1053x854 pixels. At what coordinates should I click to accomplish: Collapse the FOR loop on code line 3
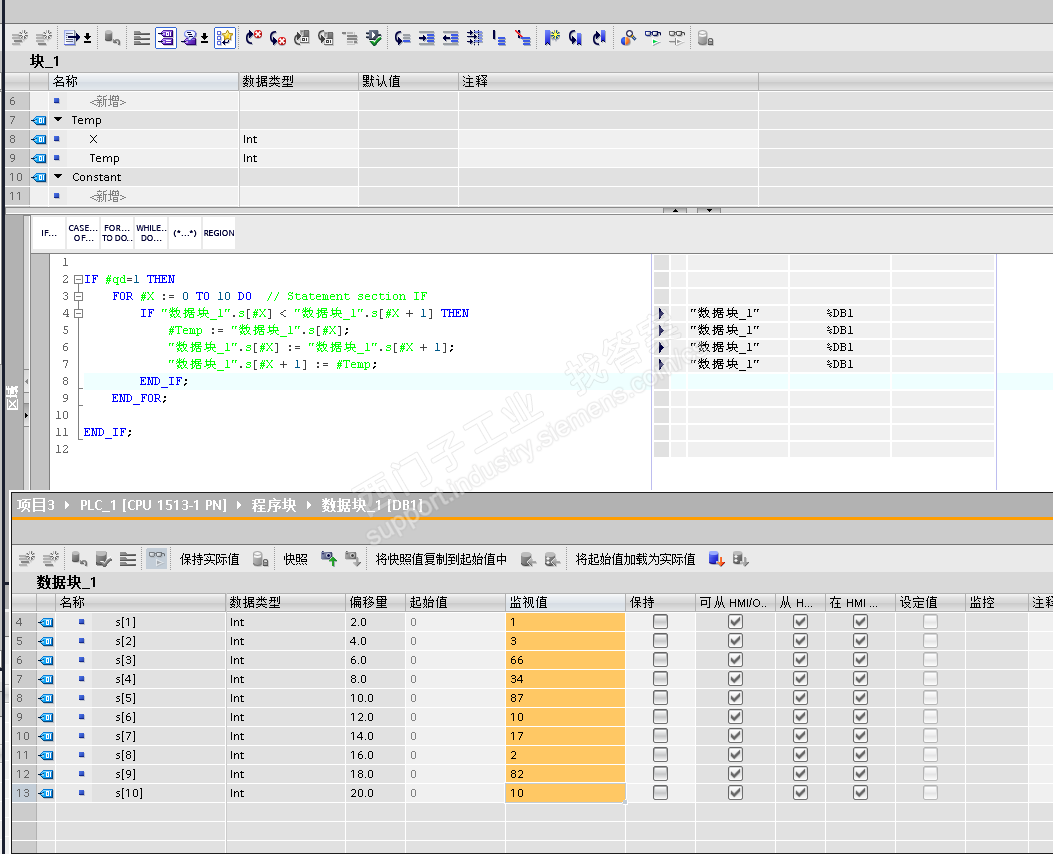pos(78,297)
